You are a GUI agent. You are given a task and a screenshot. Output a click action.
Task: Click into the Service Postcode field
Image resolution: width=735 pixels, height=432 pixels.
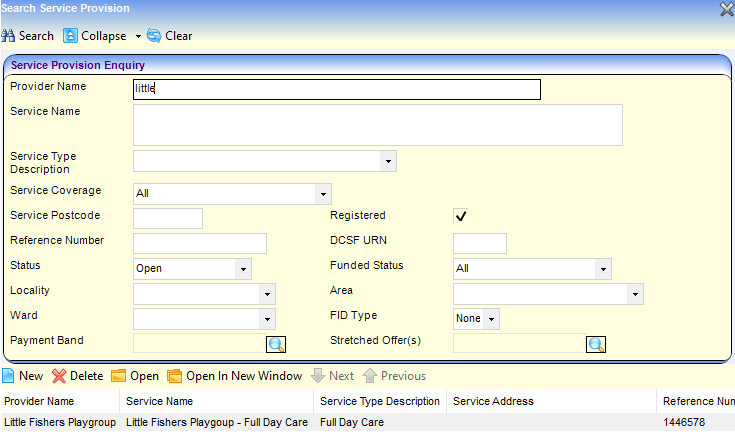[x=168, y=219]
